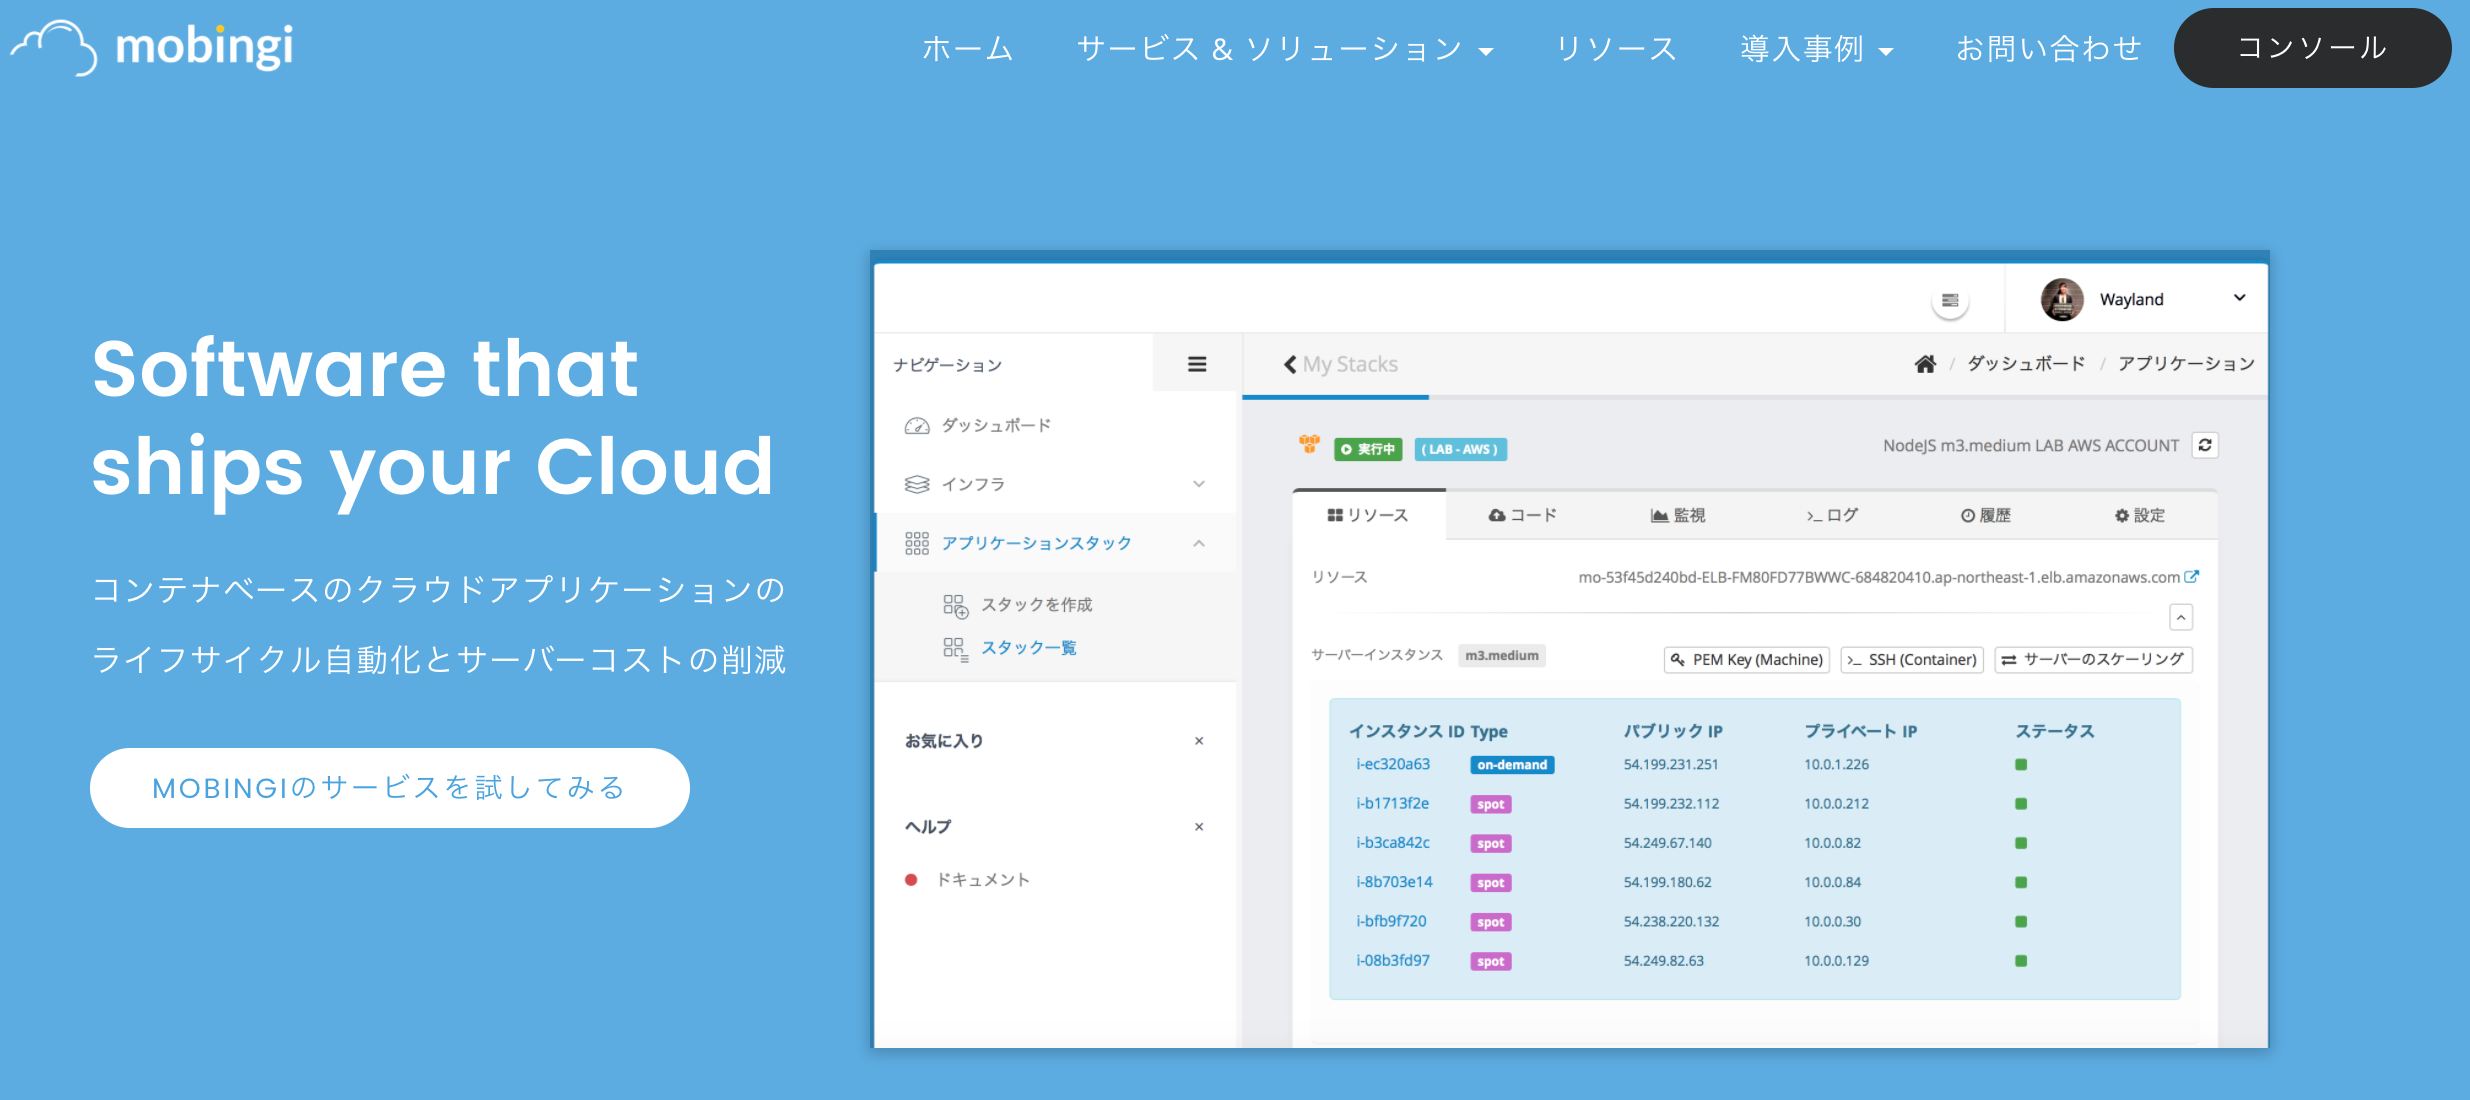Click the コンソール button

(x=2312, y=48)
